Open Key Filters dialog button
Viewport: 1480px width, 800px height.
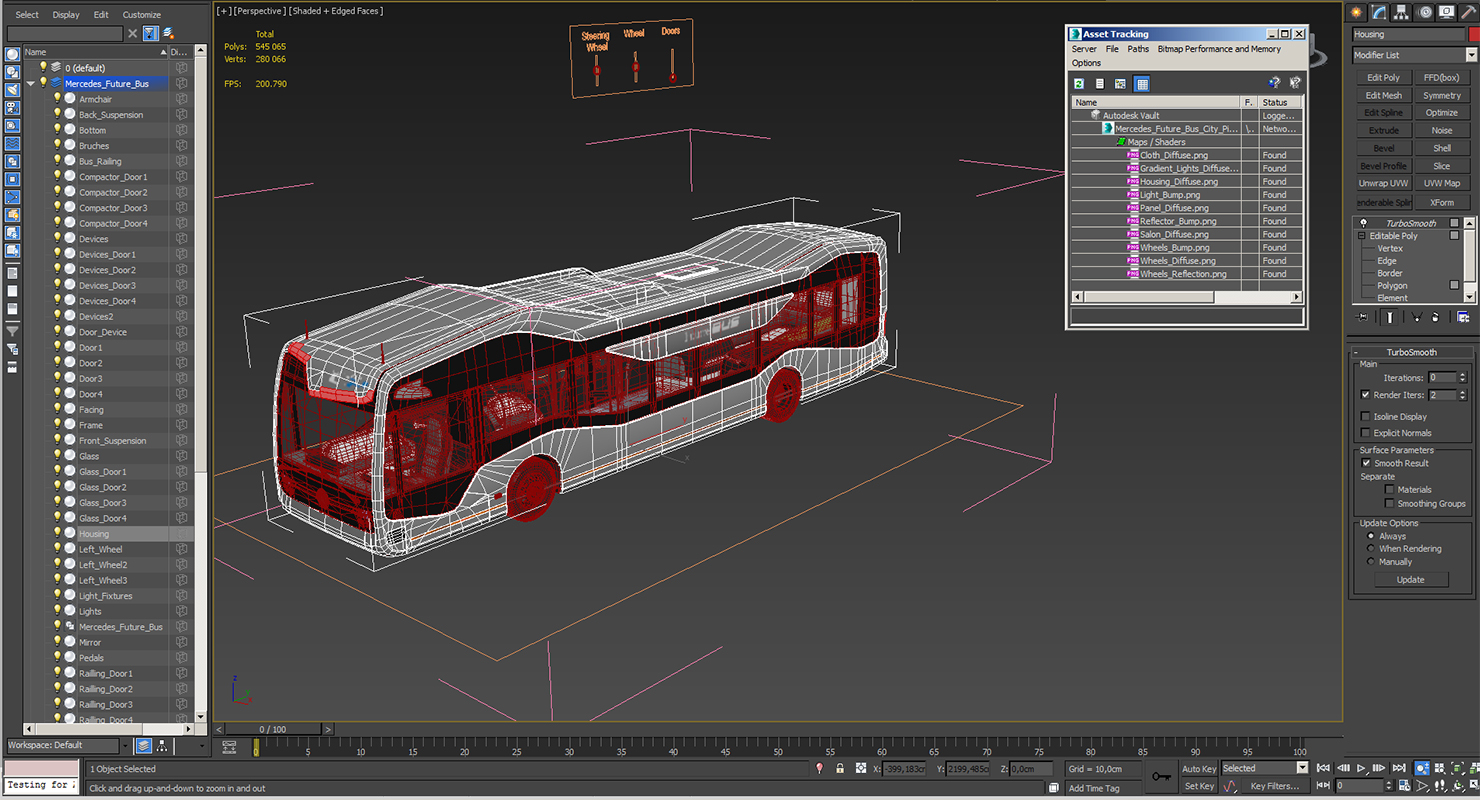click(1274, 786)
